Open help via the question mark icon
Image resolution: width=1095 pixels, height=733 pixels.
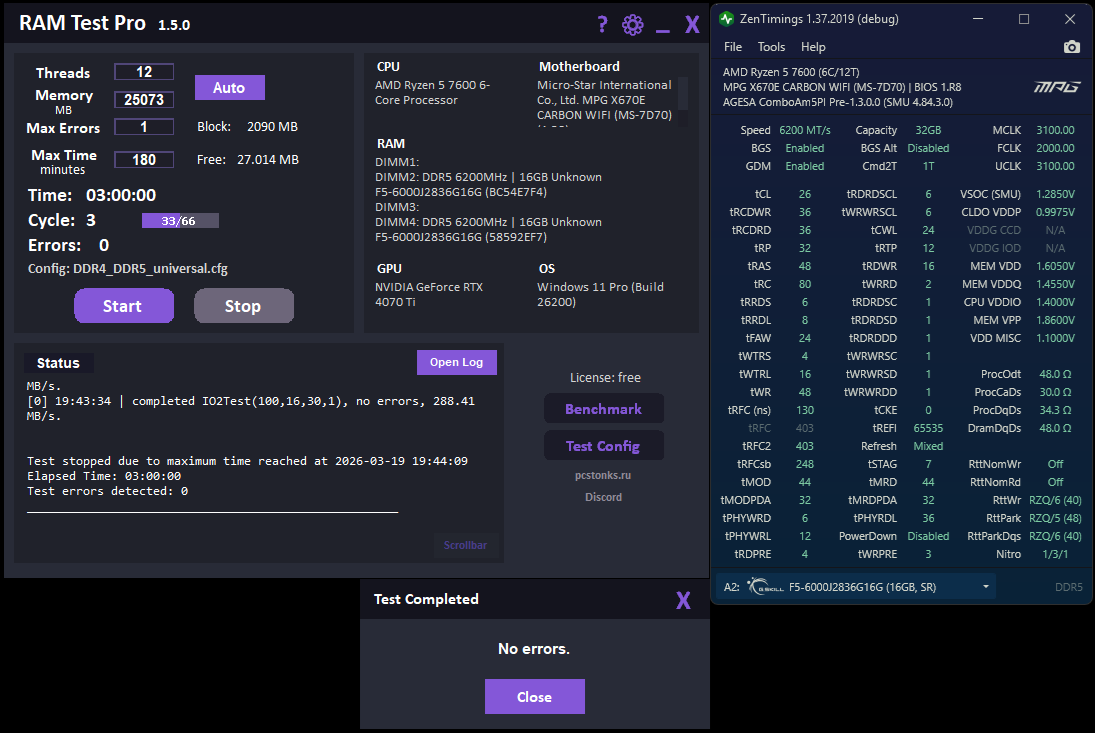603,25
